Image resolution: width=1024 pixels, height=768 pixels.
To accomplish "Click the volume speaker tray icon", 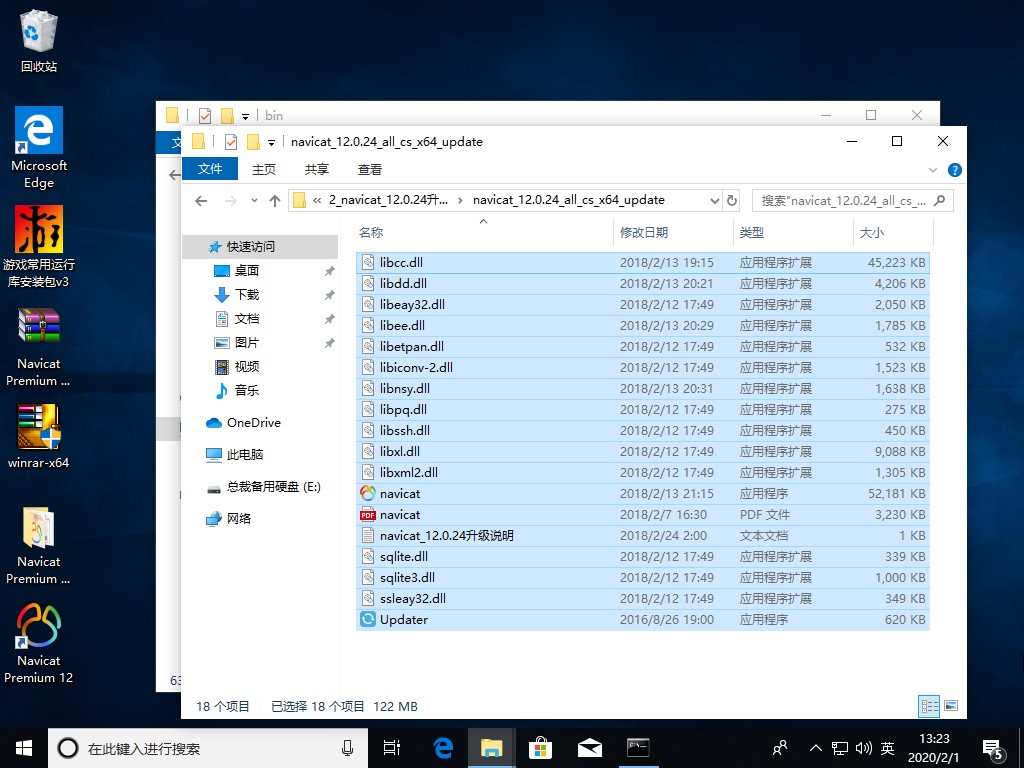I will [x=863, y=748].
